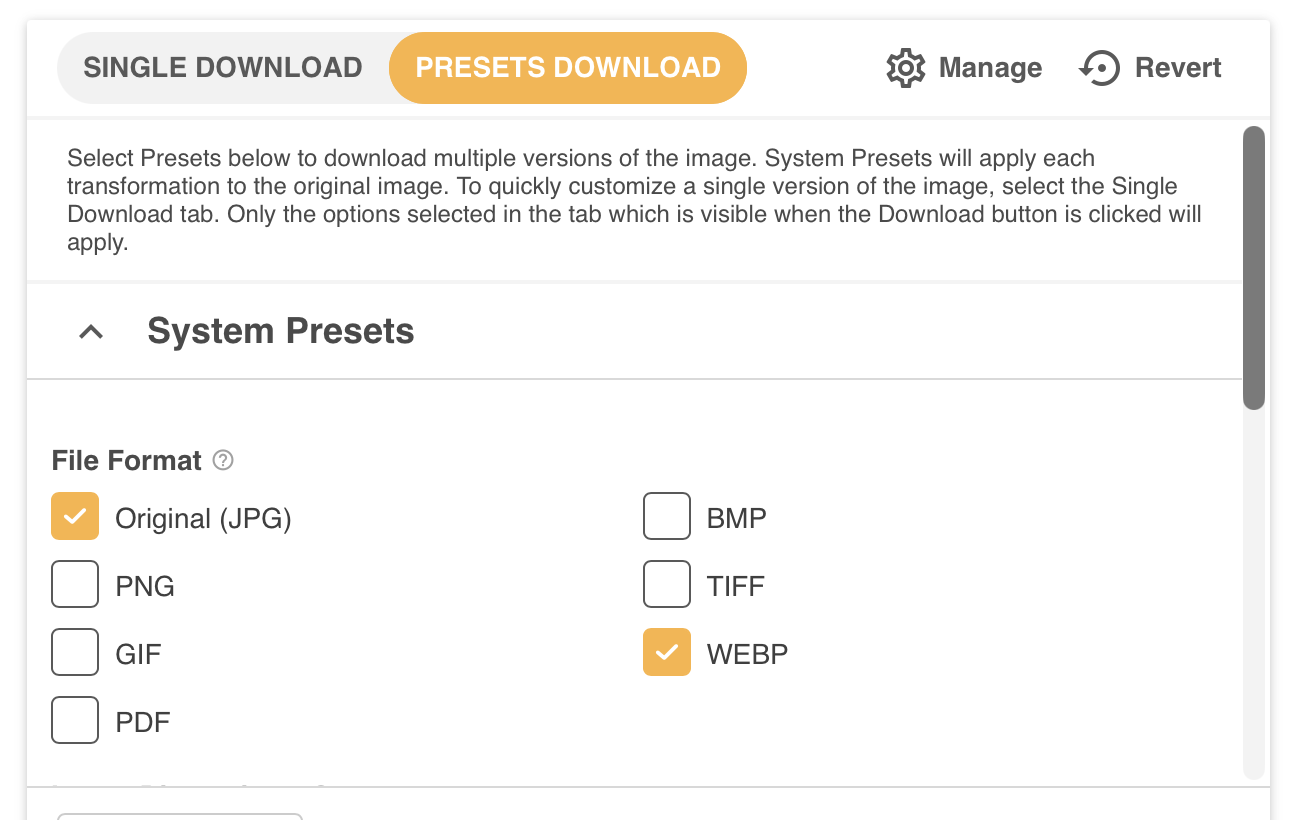Switch to the Single Download tab
1310x820 pixels.
(223, 68)
